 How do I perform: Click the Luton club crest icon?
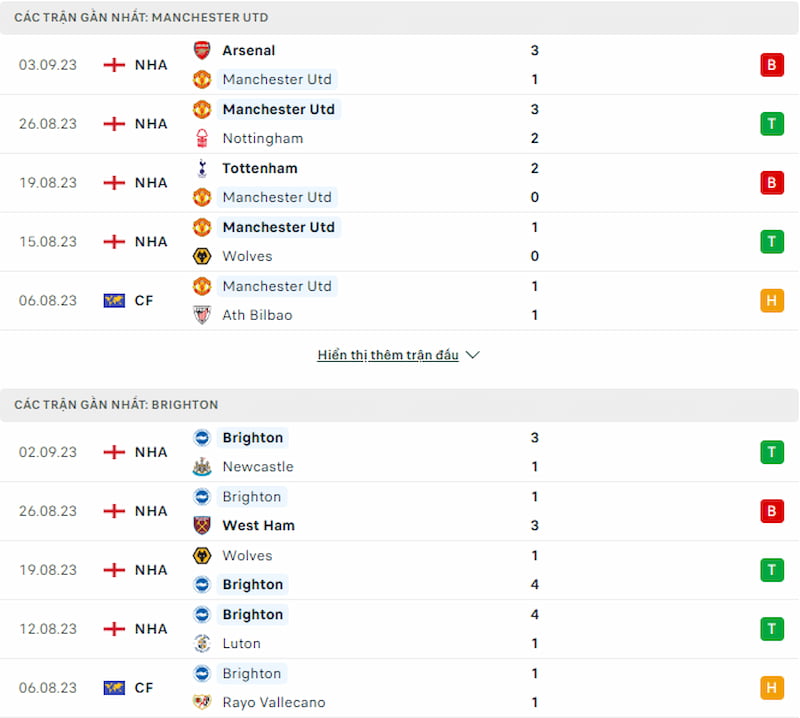click(x=202, y=643)
